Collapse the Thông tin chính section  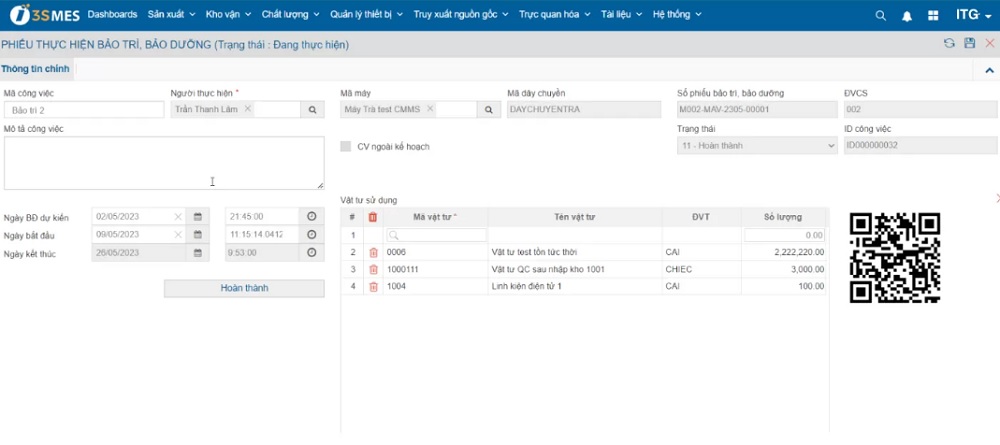pyautogui.click(x=989, y=70)
